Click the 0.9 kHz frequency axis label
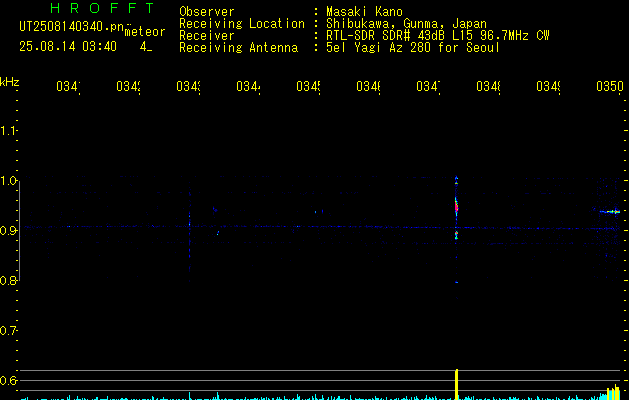The height and width of the screenshot is (400, 629). (x=8, y=231)
